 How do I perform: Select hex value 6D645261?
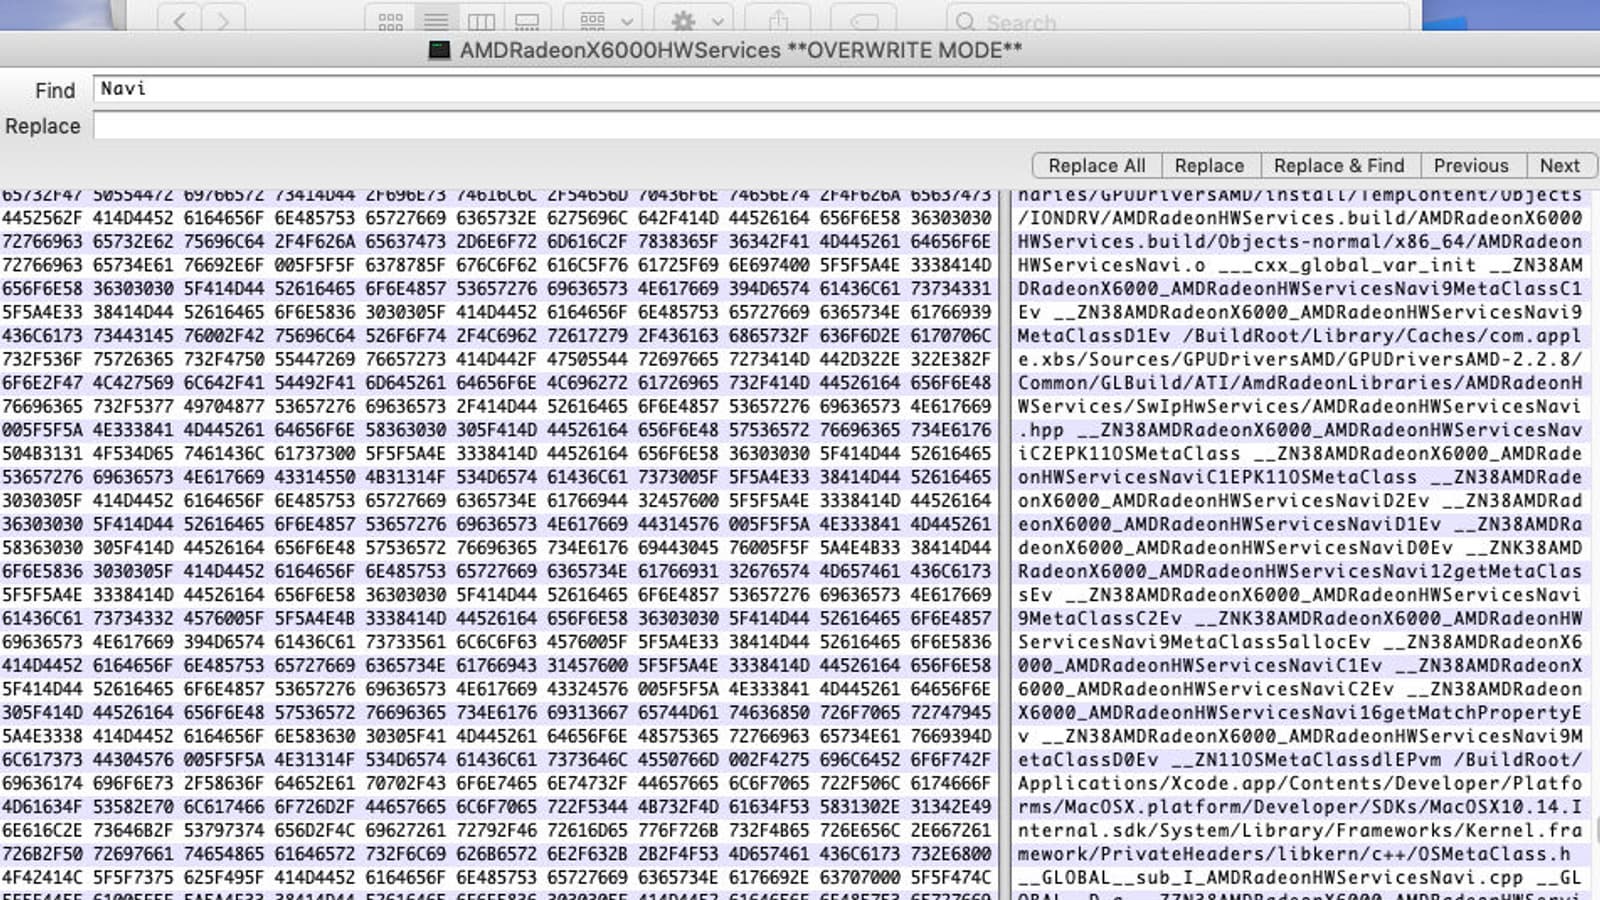(406, 383)
